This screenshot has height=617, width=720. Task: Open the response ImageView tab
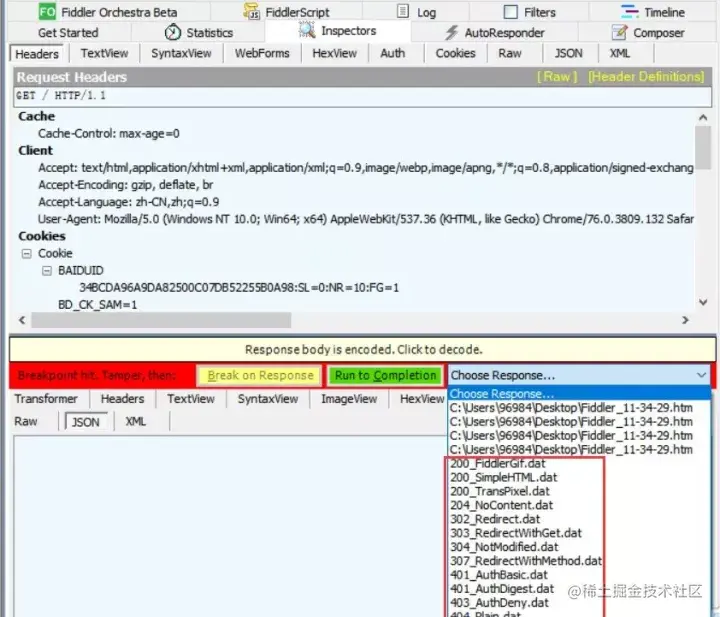(x=349, y=398)
